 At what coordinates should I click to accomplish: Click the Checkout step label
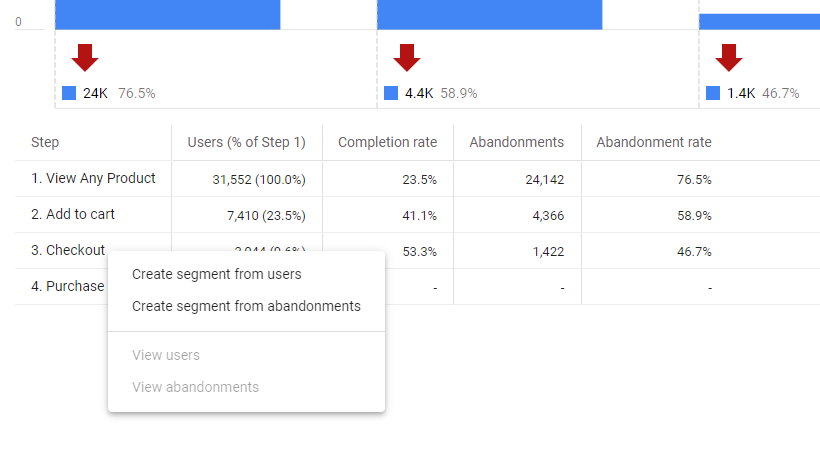pos(68,251)
